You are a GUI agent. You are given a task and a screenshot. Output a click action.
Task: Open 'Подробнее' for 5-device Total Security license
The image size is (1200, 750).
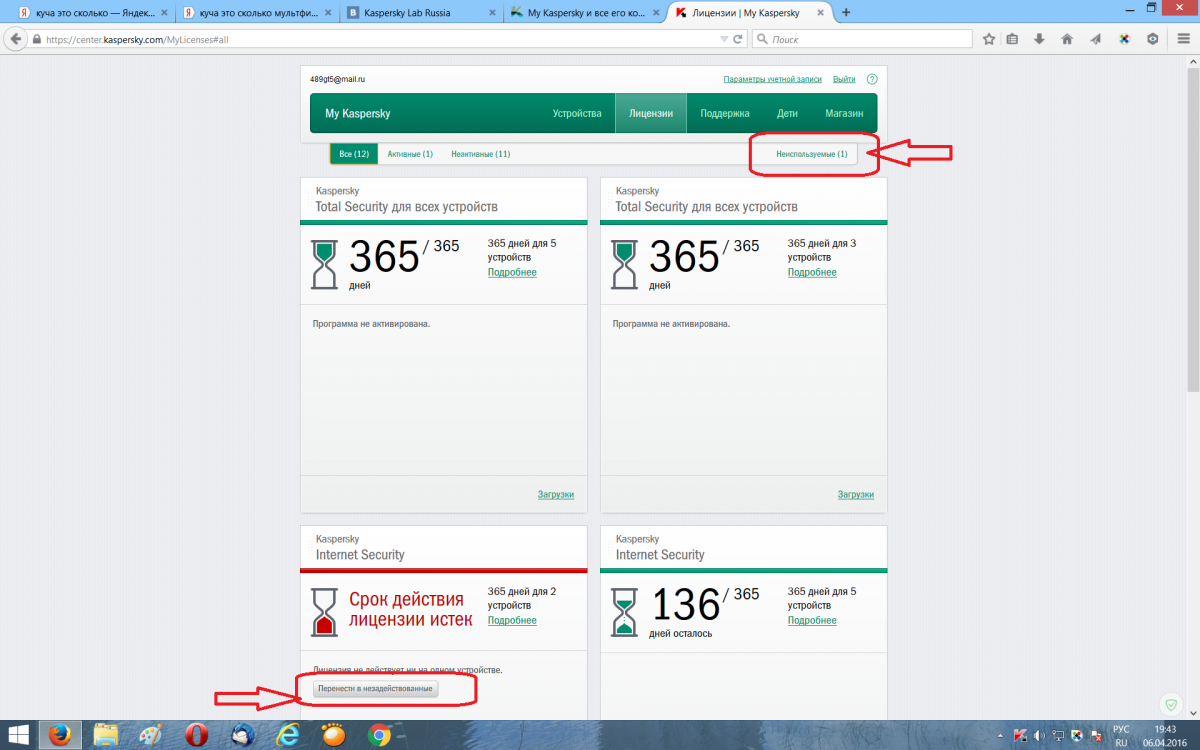512,272
